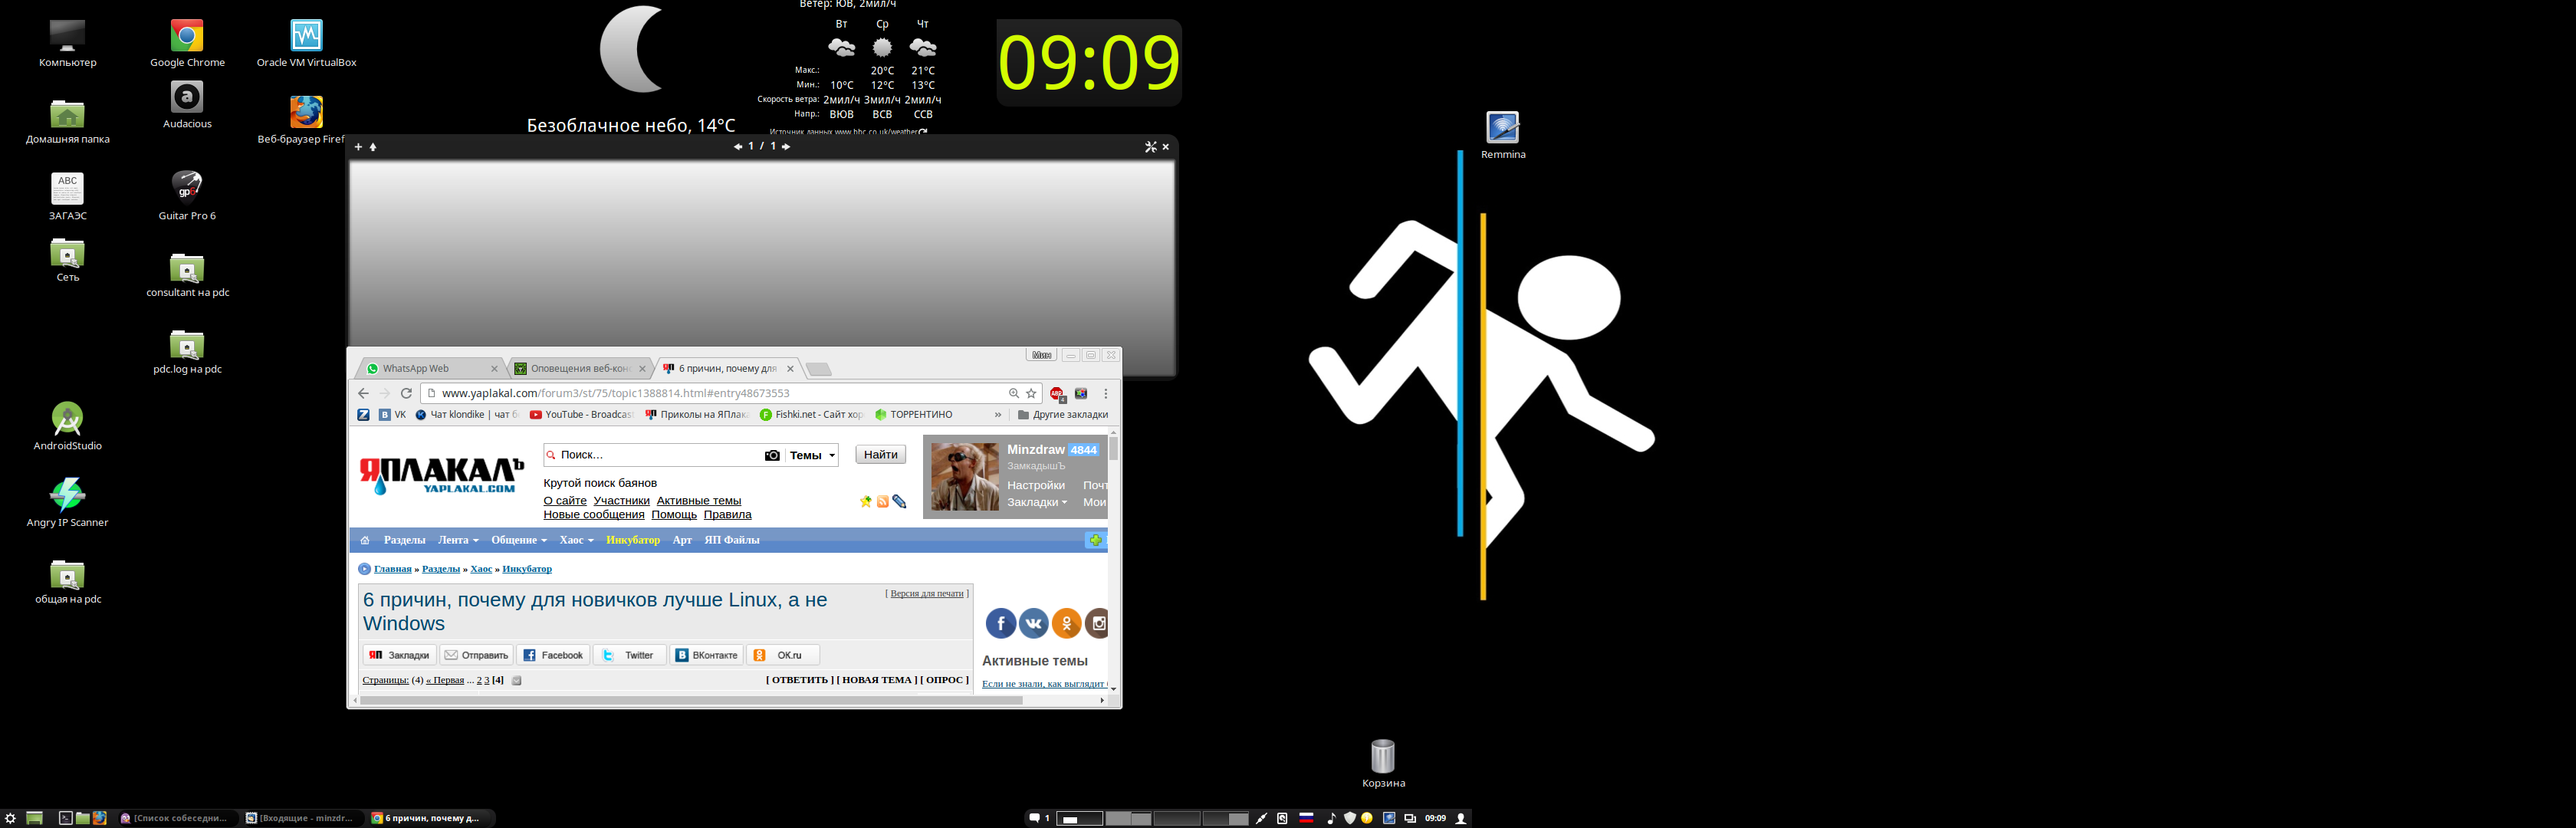This screenshot has width=2576, height=828.
Task: Open the Активные темы link
Action: pos(698,501)
